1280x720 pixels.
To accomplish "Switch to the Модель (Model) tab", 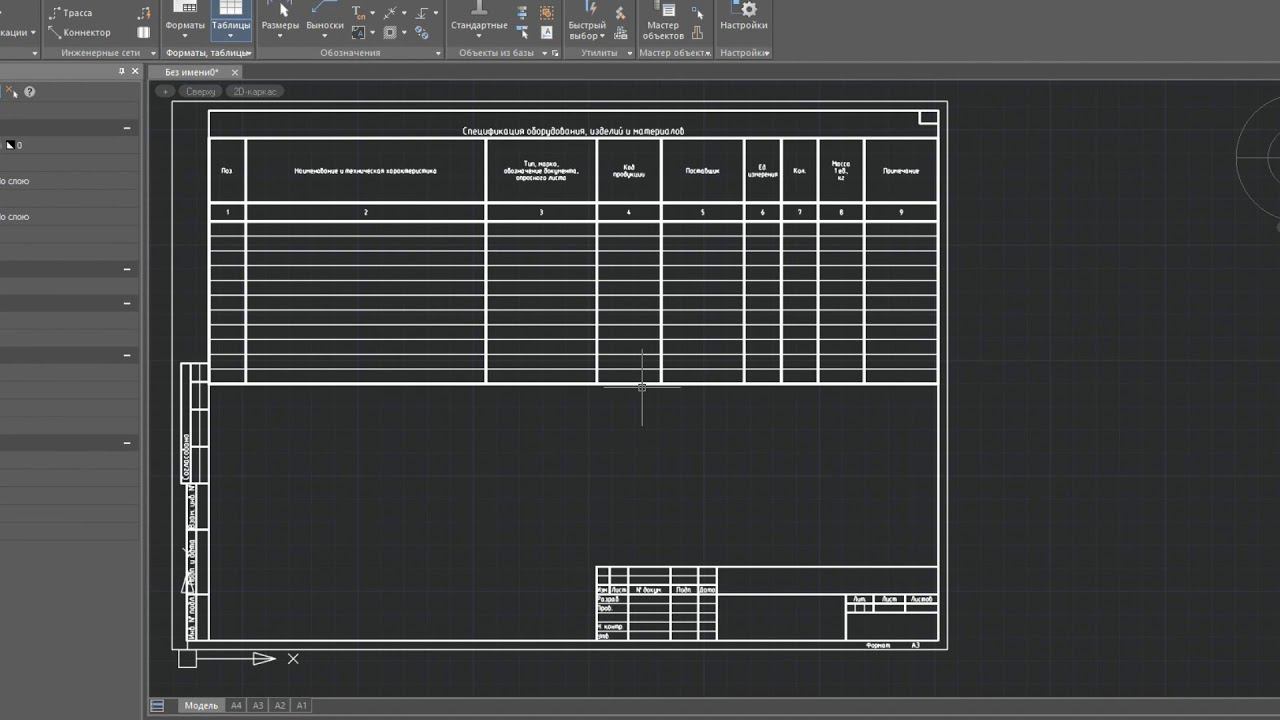I will 201,706.
